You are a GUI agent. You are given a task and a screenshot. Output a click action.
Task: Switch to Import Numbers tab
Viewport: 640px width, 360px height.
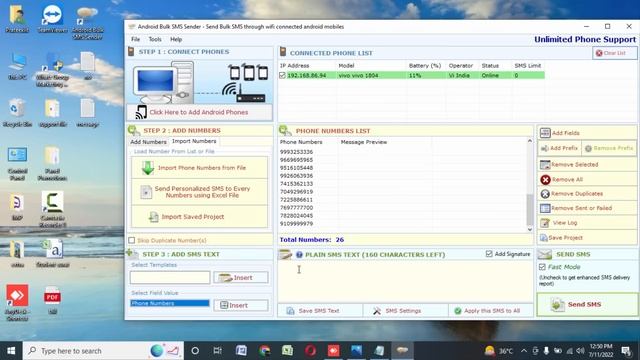(194, 141)
